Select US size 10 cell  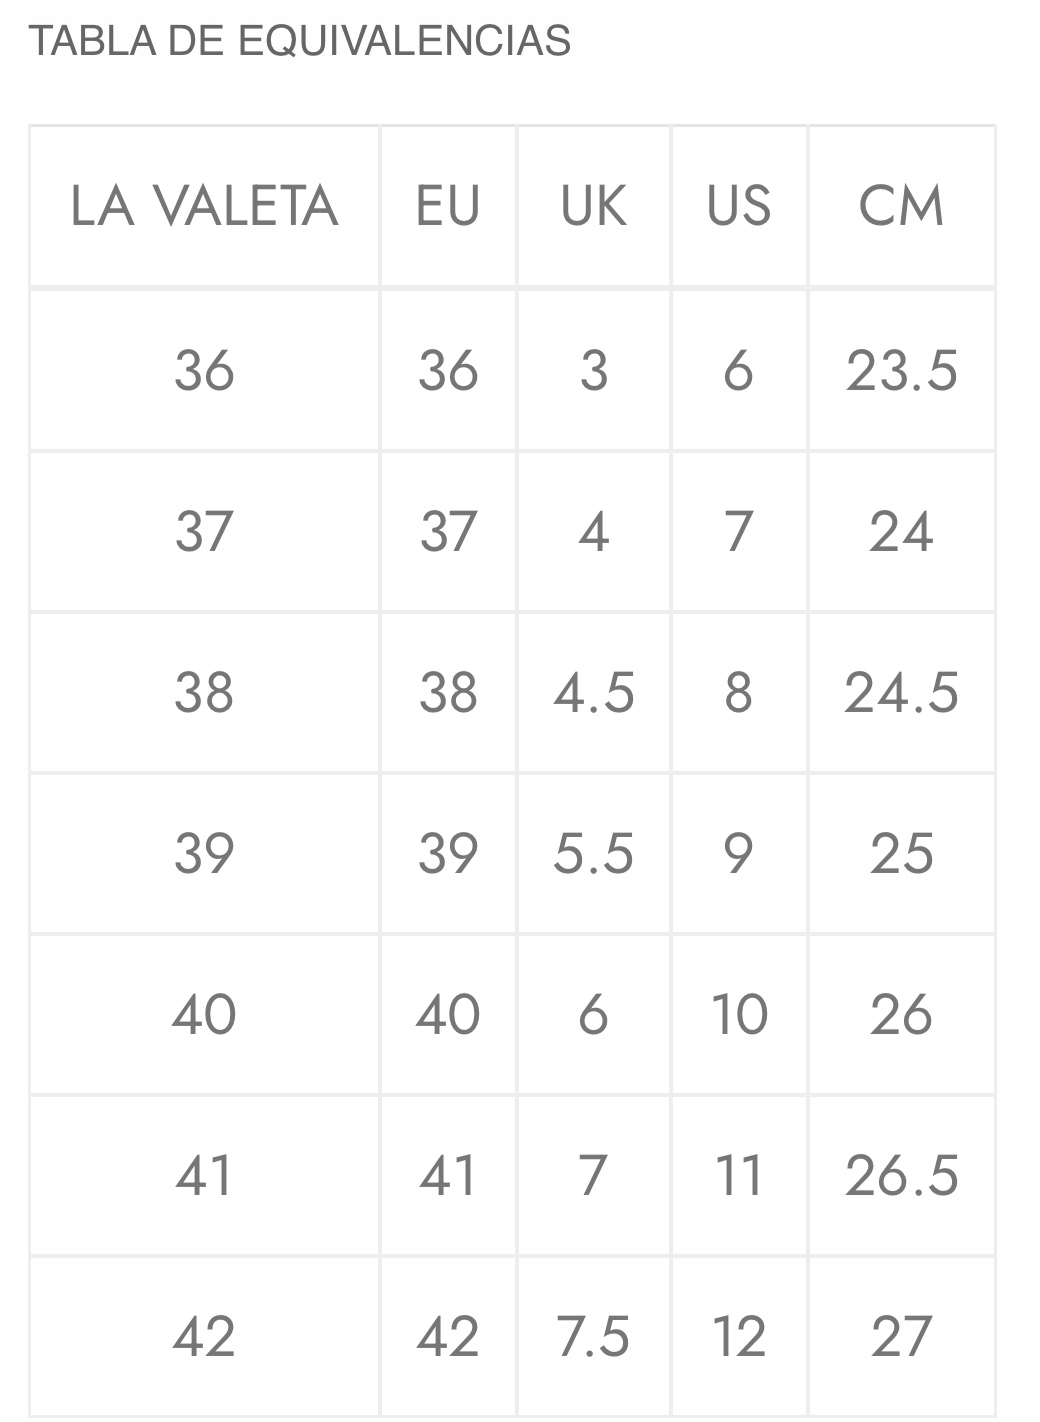739,1014
